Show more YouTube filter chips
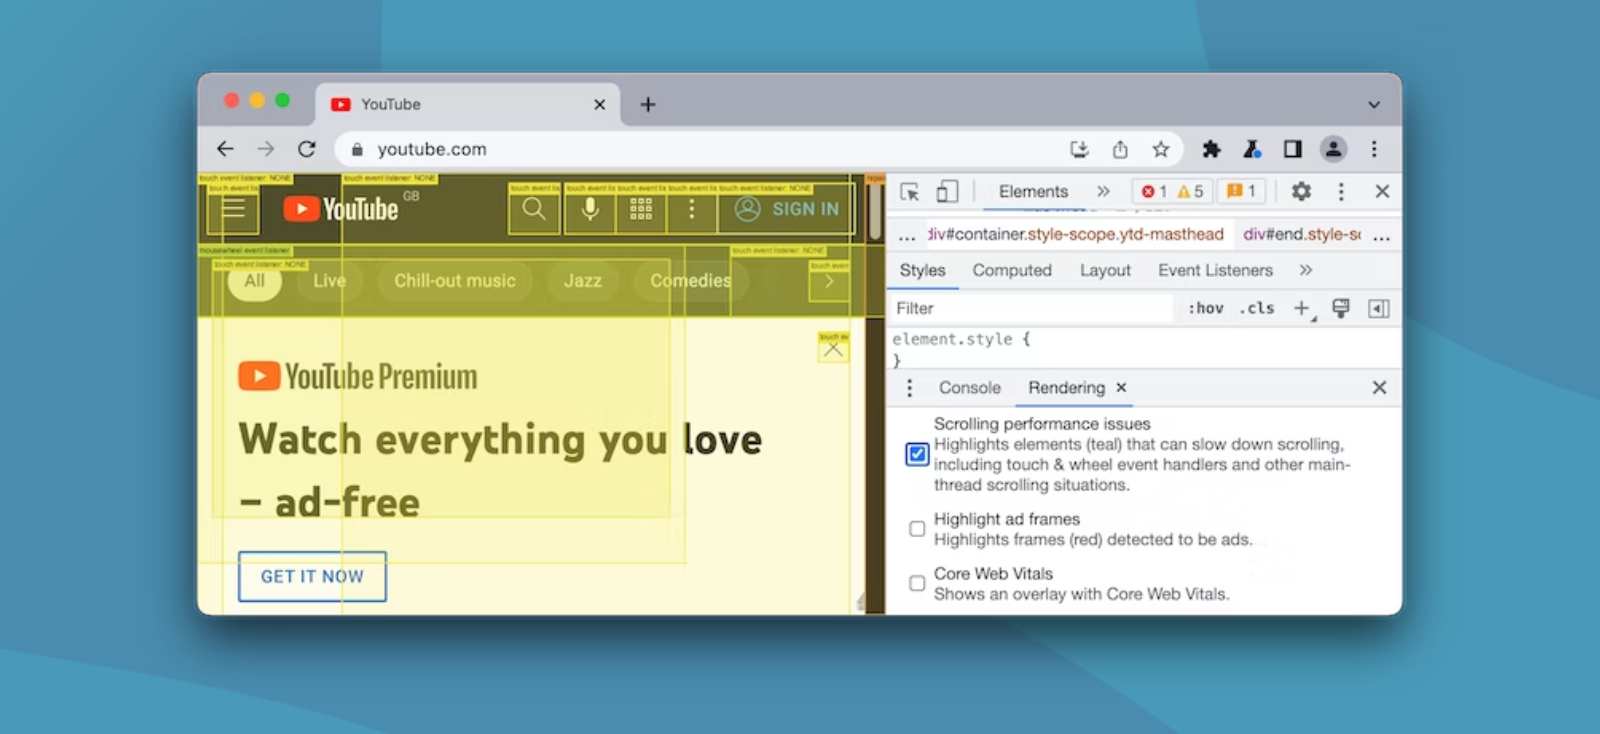The height and width of the screenshot is (734, 1600). (829, 281)
